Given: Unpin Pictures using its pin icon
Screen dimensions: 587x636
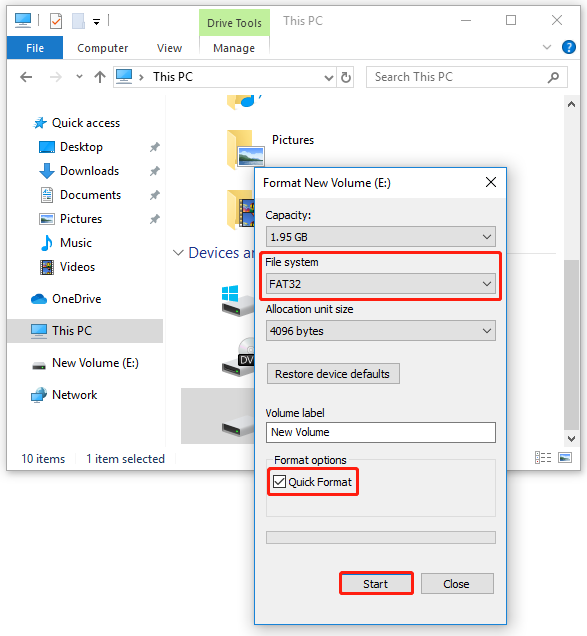Looking at the screenshot, I should [x=155, y=219].
